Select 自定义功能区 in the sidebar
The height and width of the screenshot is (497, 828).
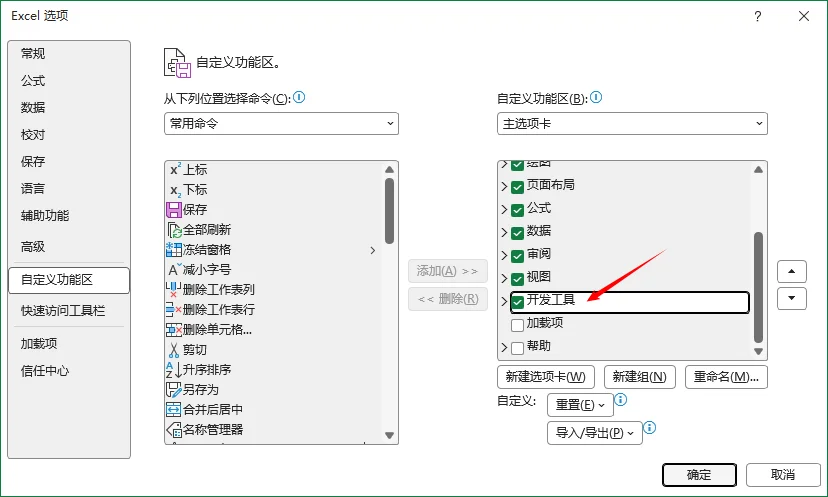point(69,280)
